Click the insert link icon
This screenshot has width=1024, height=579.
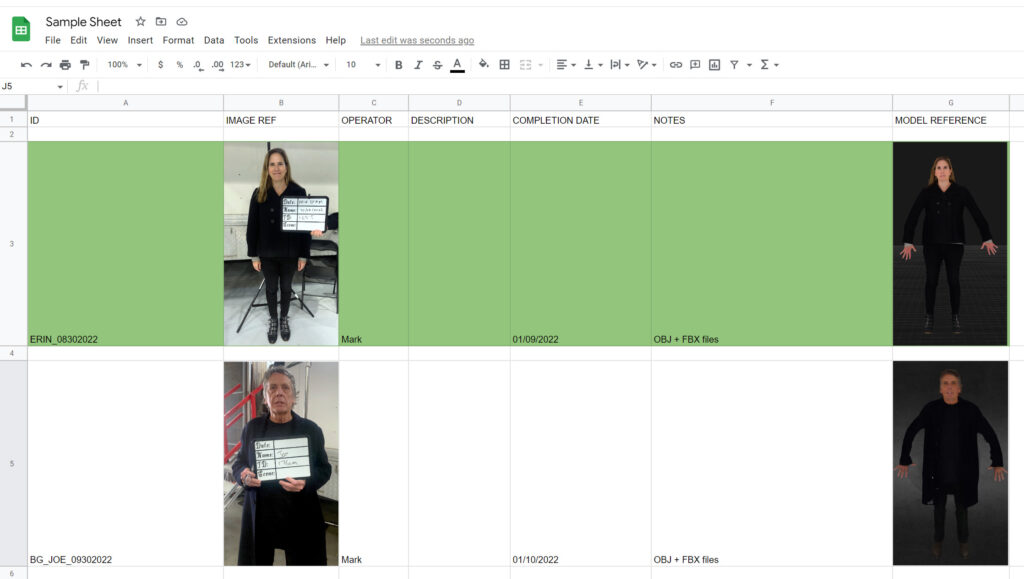coord(676,65)
